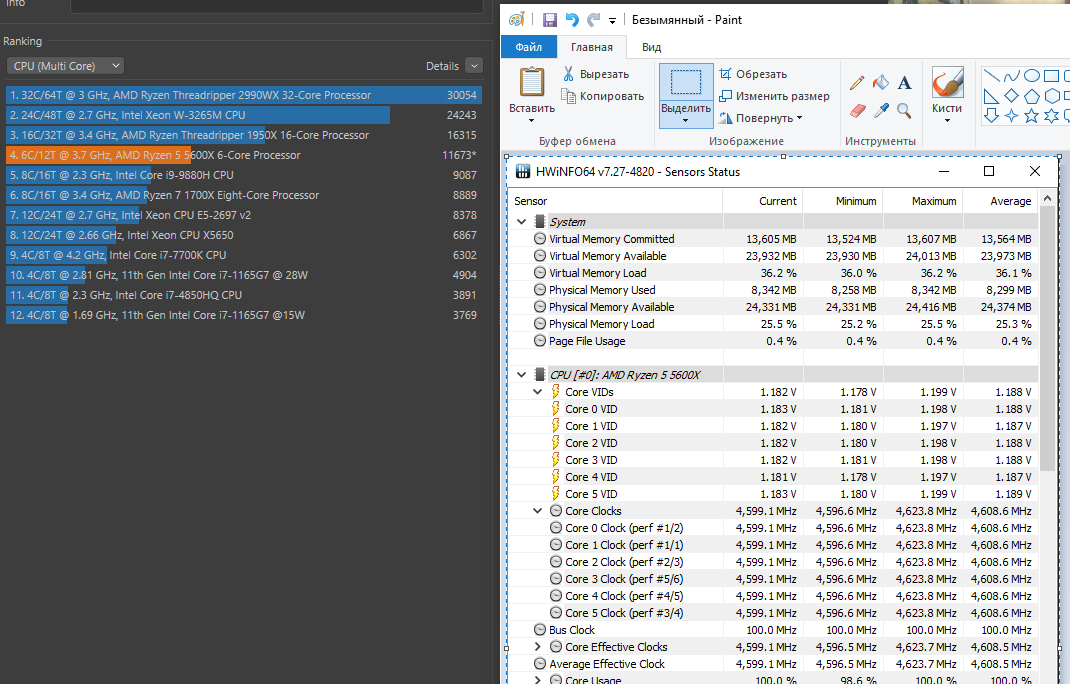
Task: Select the Magnifier tool
Action: tap(904, 110)
